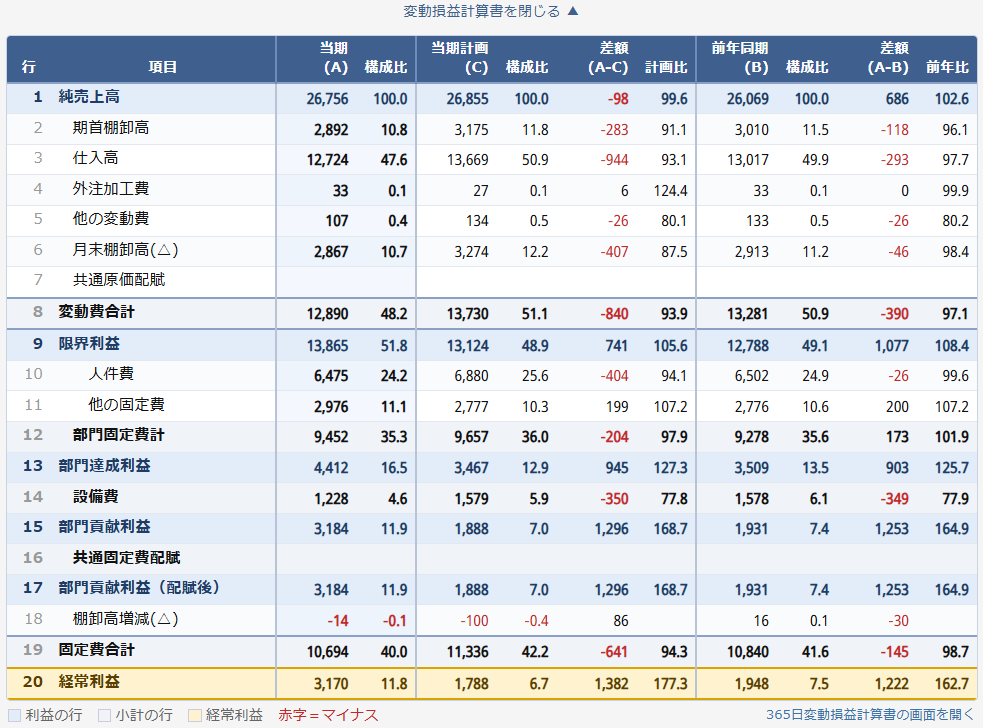
Task: Select the 限界利益 row label
Action: tap(89, 344)
